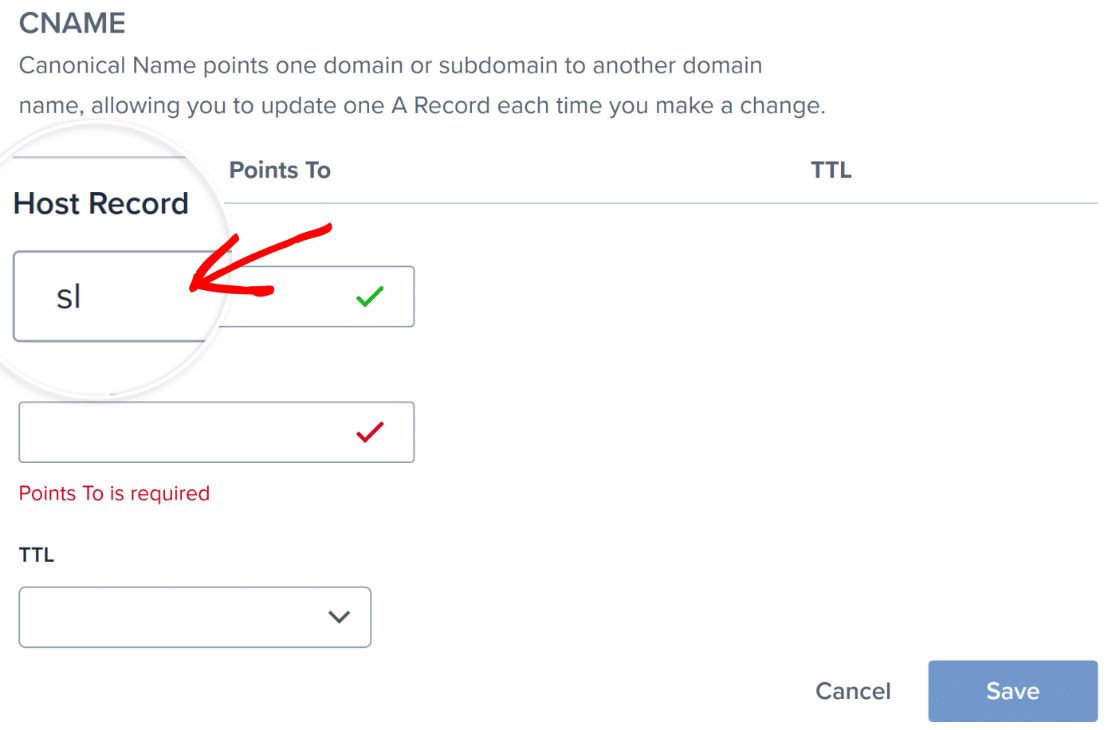Click the CNAME section heading
This screenshot has width=1116, height=730.
pyautogui.click(x=72, y=23)
